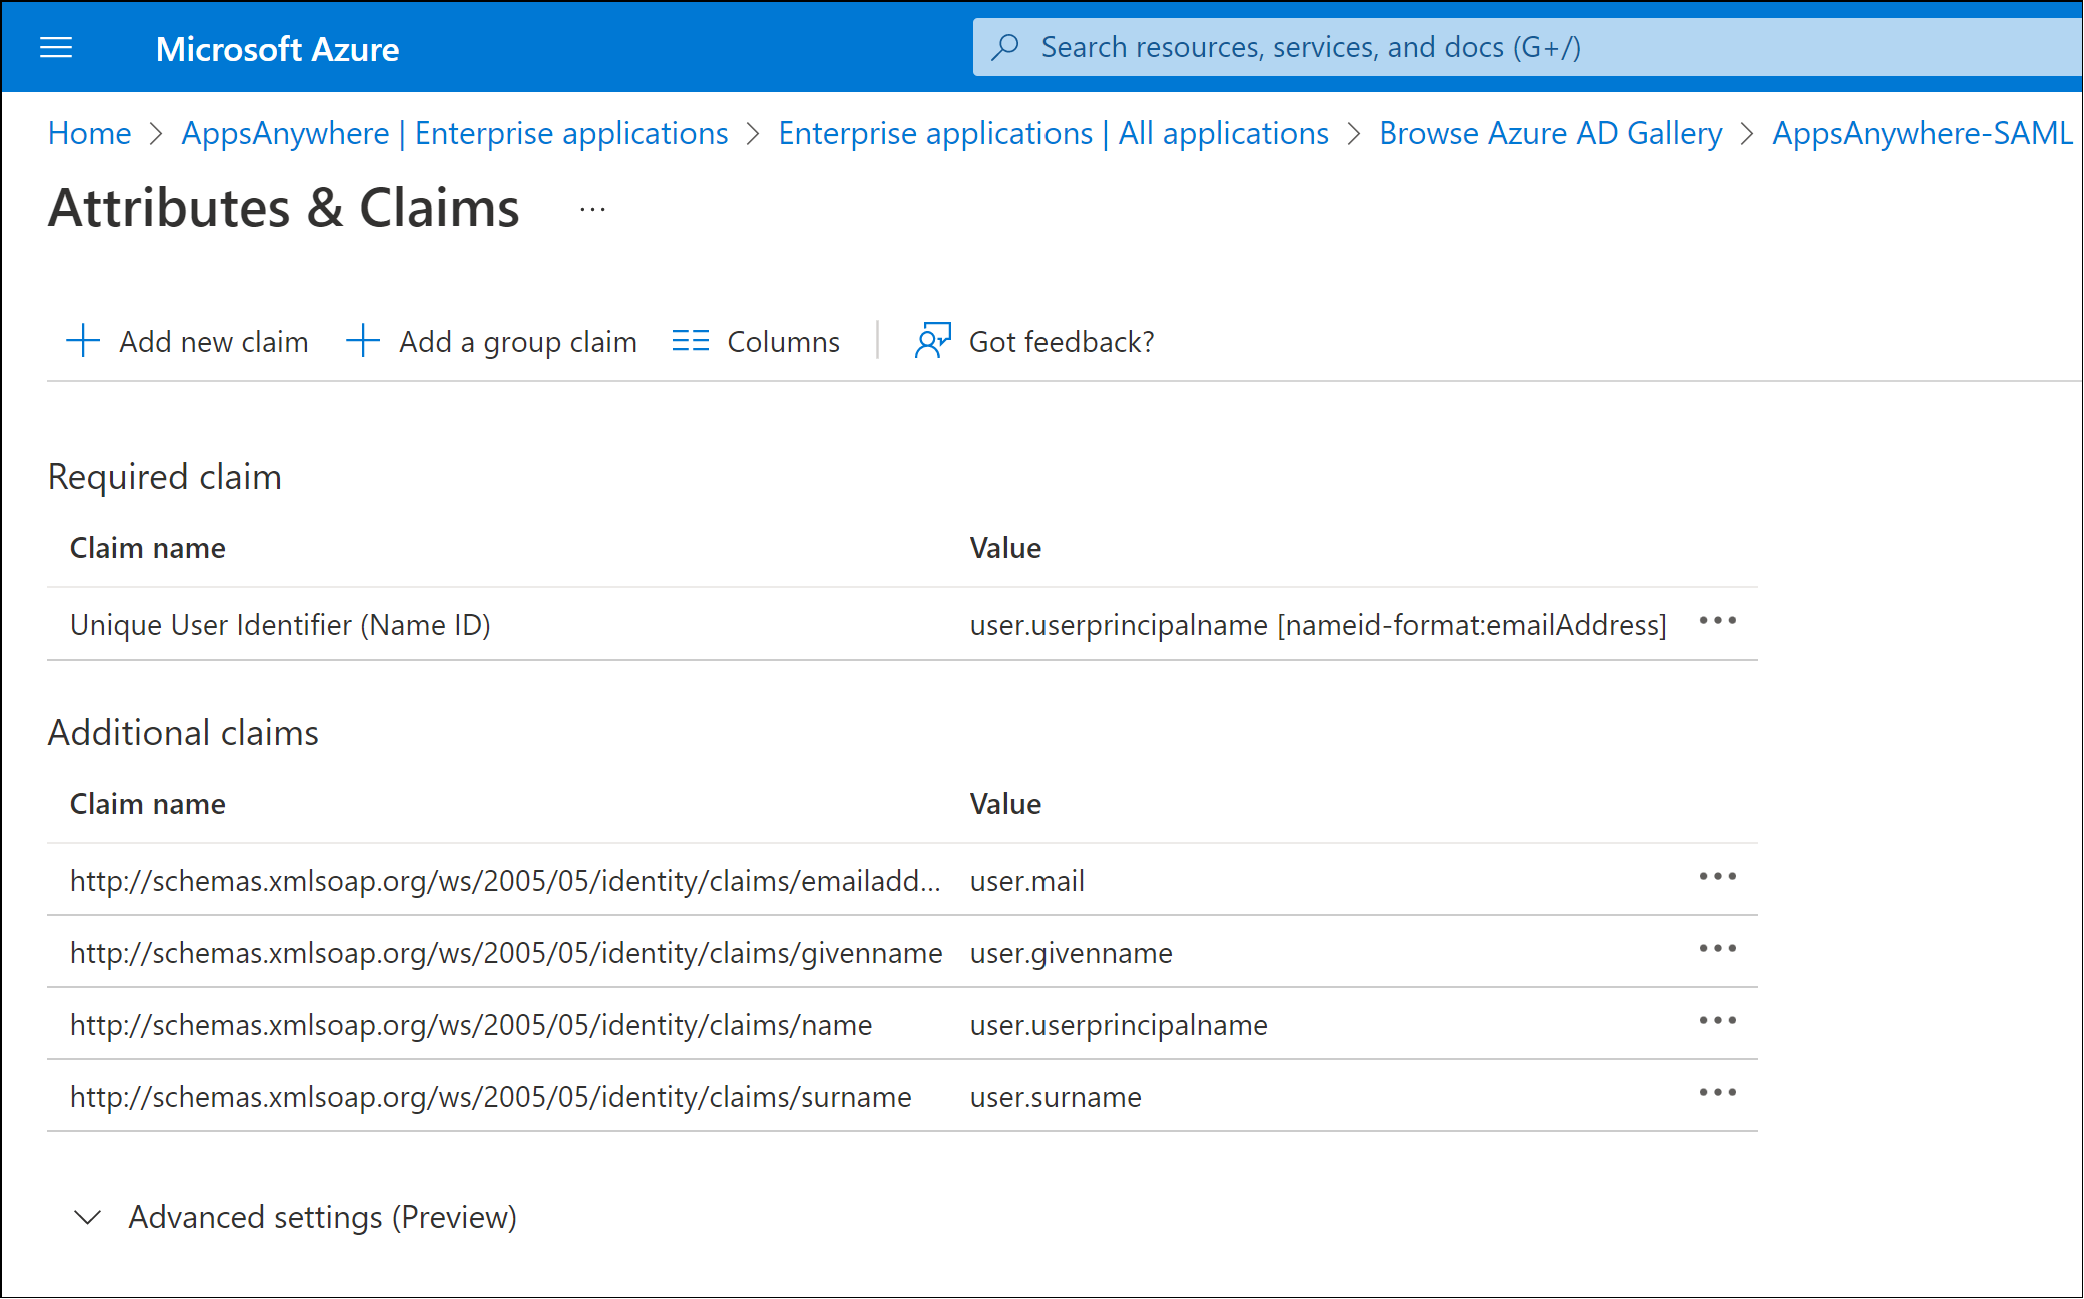Click the Got feedback icon

(932, 340)
